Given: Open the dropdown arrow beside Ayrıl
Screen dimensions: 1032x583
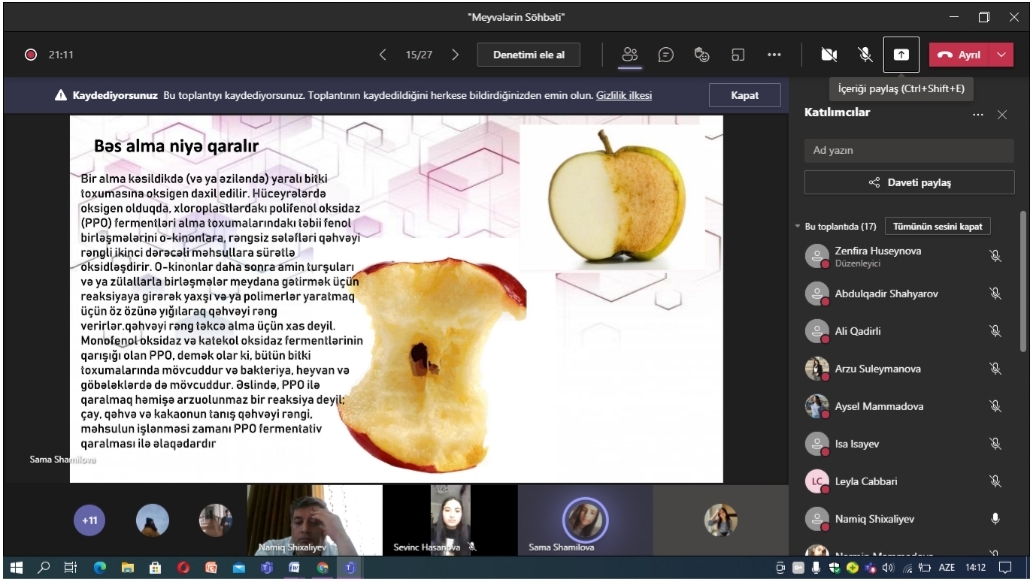Looking at the screenshot, I should 1003,55.
